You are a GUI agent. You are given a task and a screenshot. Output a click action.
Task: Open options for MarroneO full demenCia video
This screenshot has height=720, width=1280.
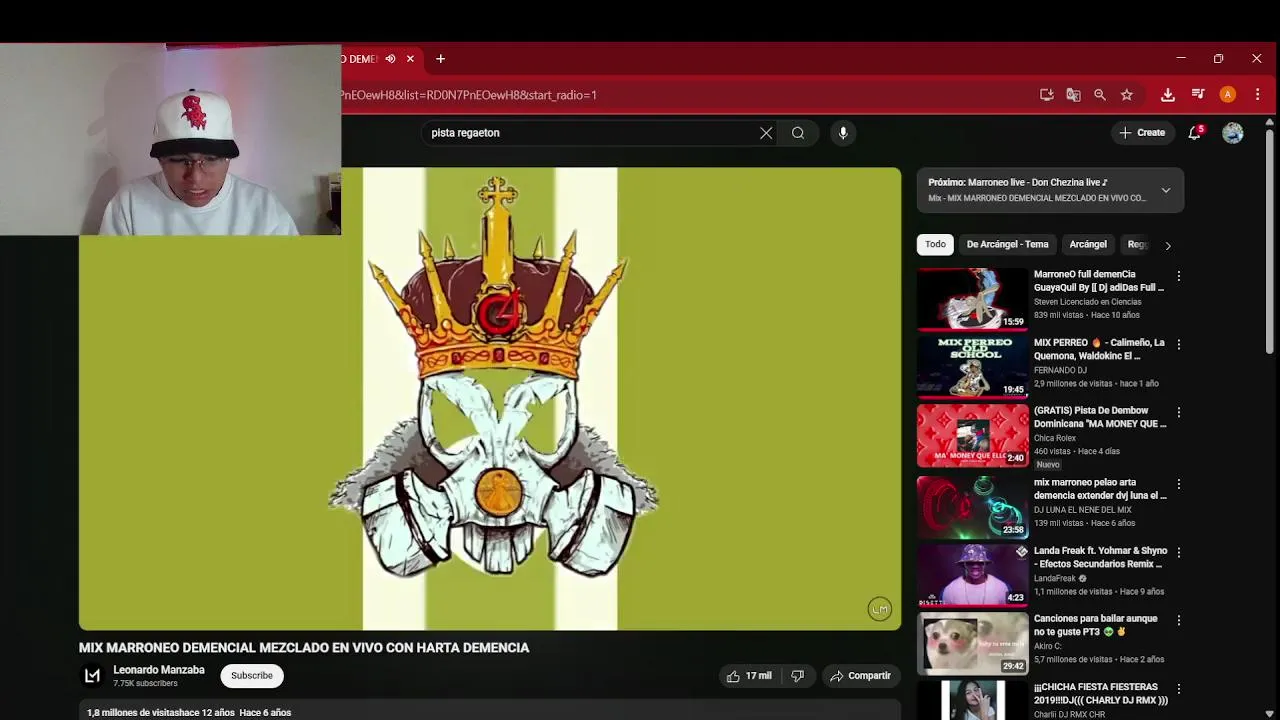pos(1179,276)
